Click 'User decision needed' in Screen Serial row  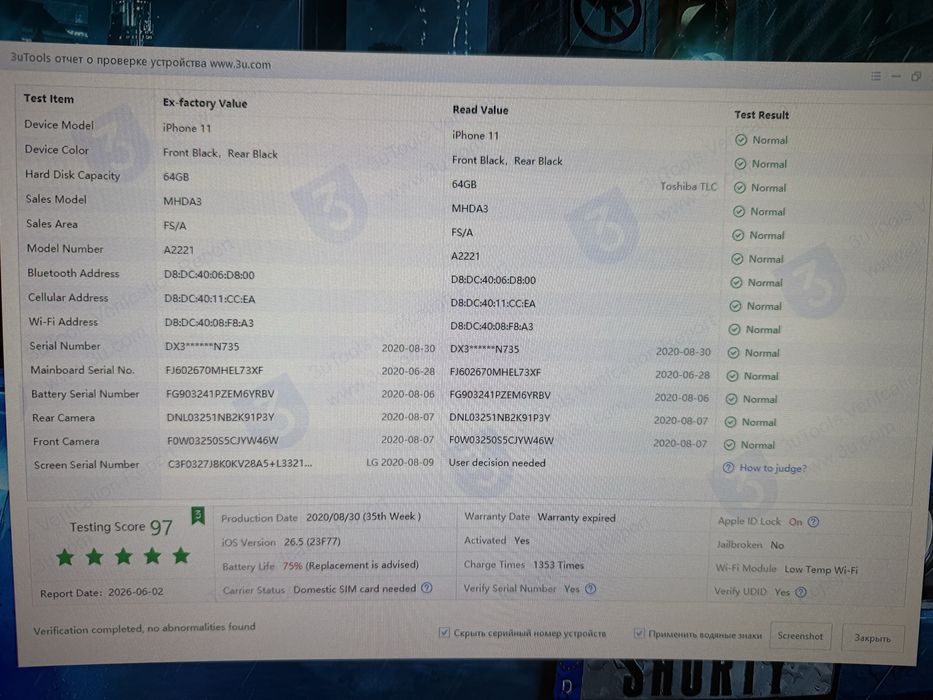pos(497,463)
